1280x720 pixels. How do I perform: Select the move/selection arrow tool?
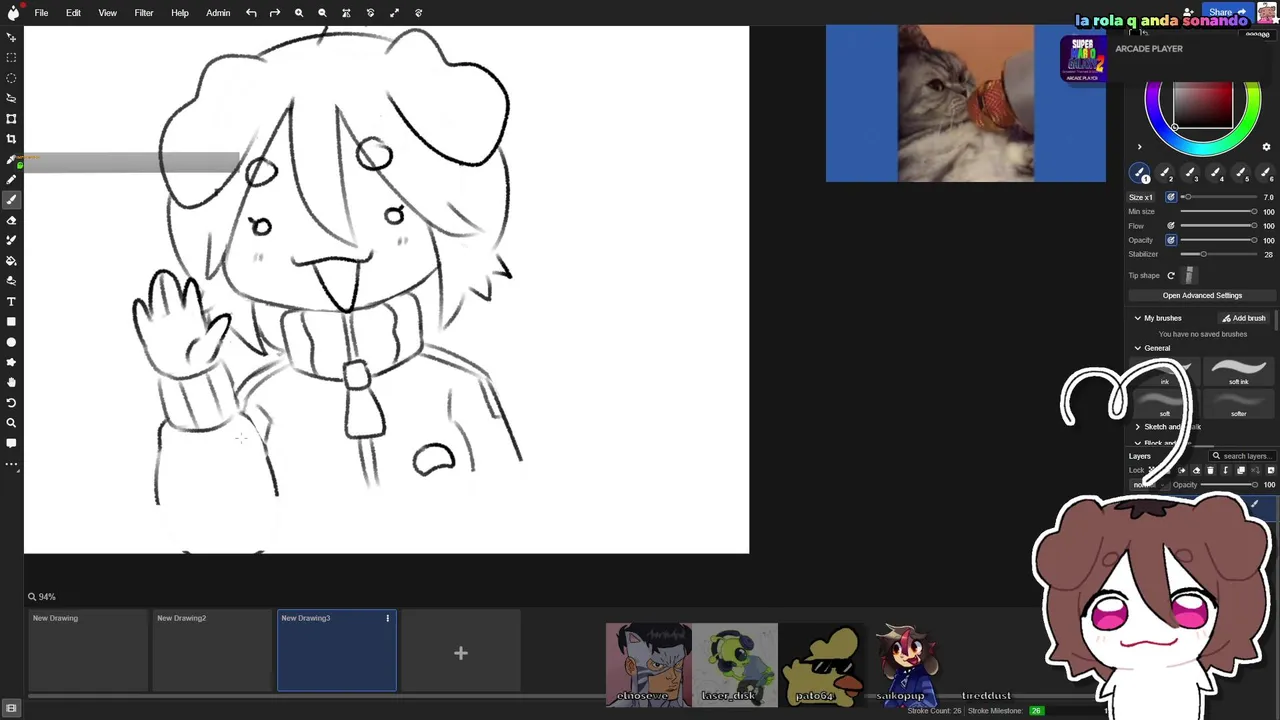pyautogui.click(x=11, y=37)
